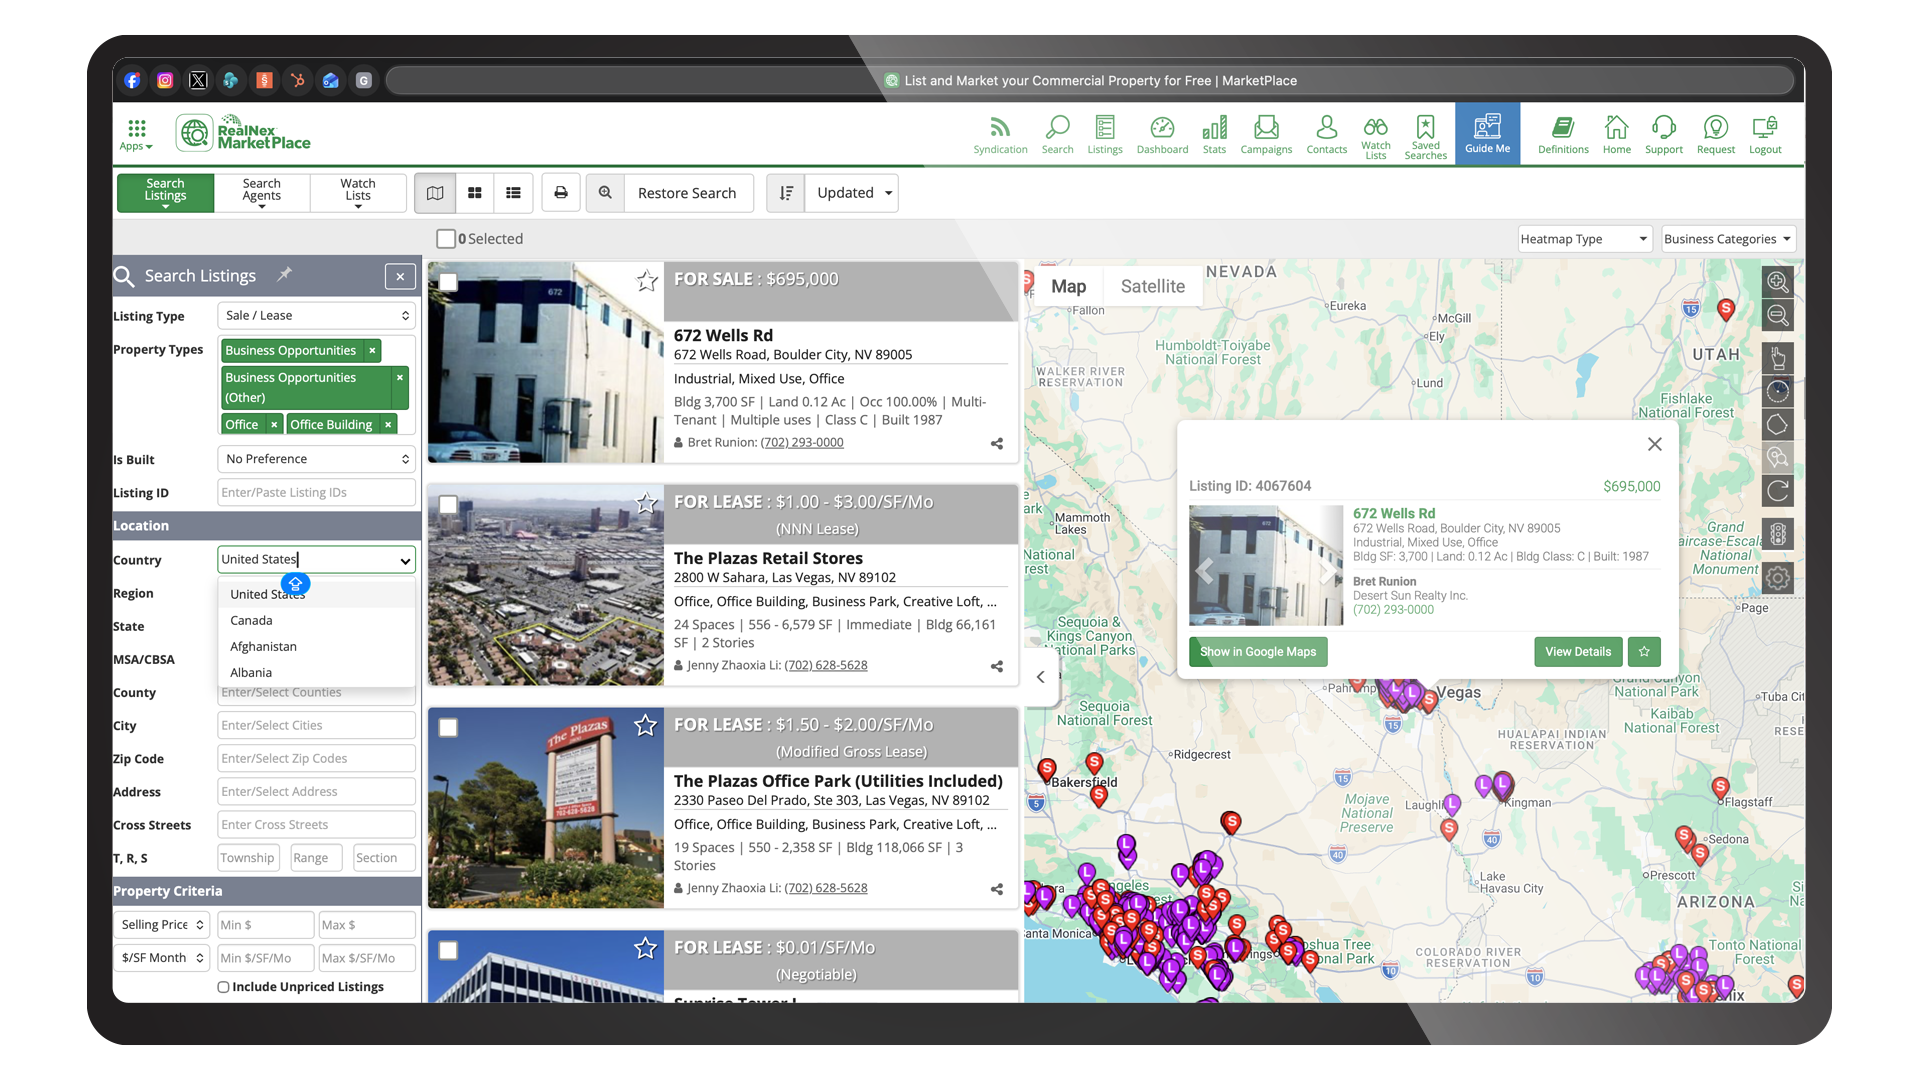Open the Search magnifier in top nav

click(1057, 135)
